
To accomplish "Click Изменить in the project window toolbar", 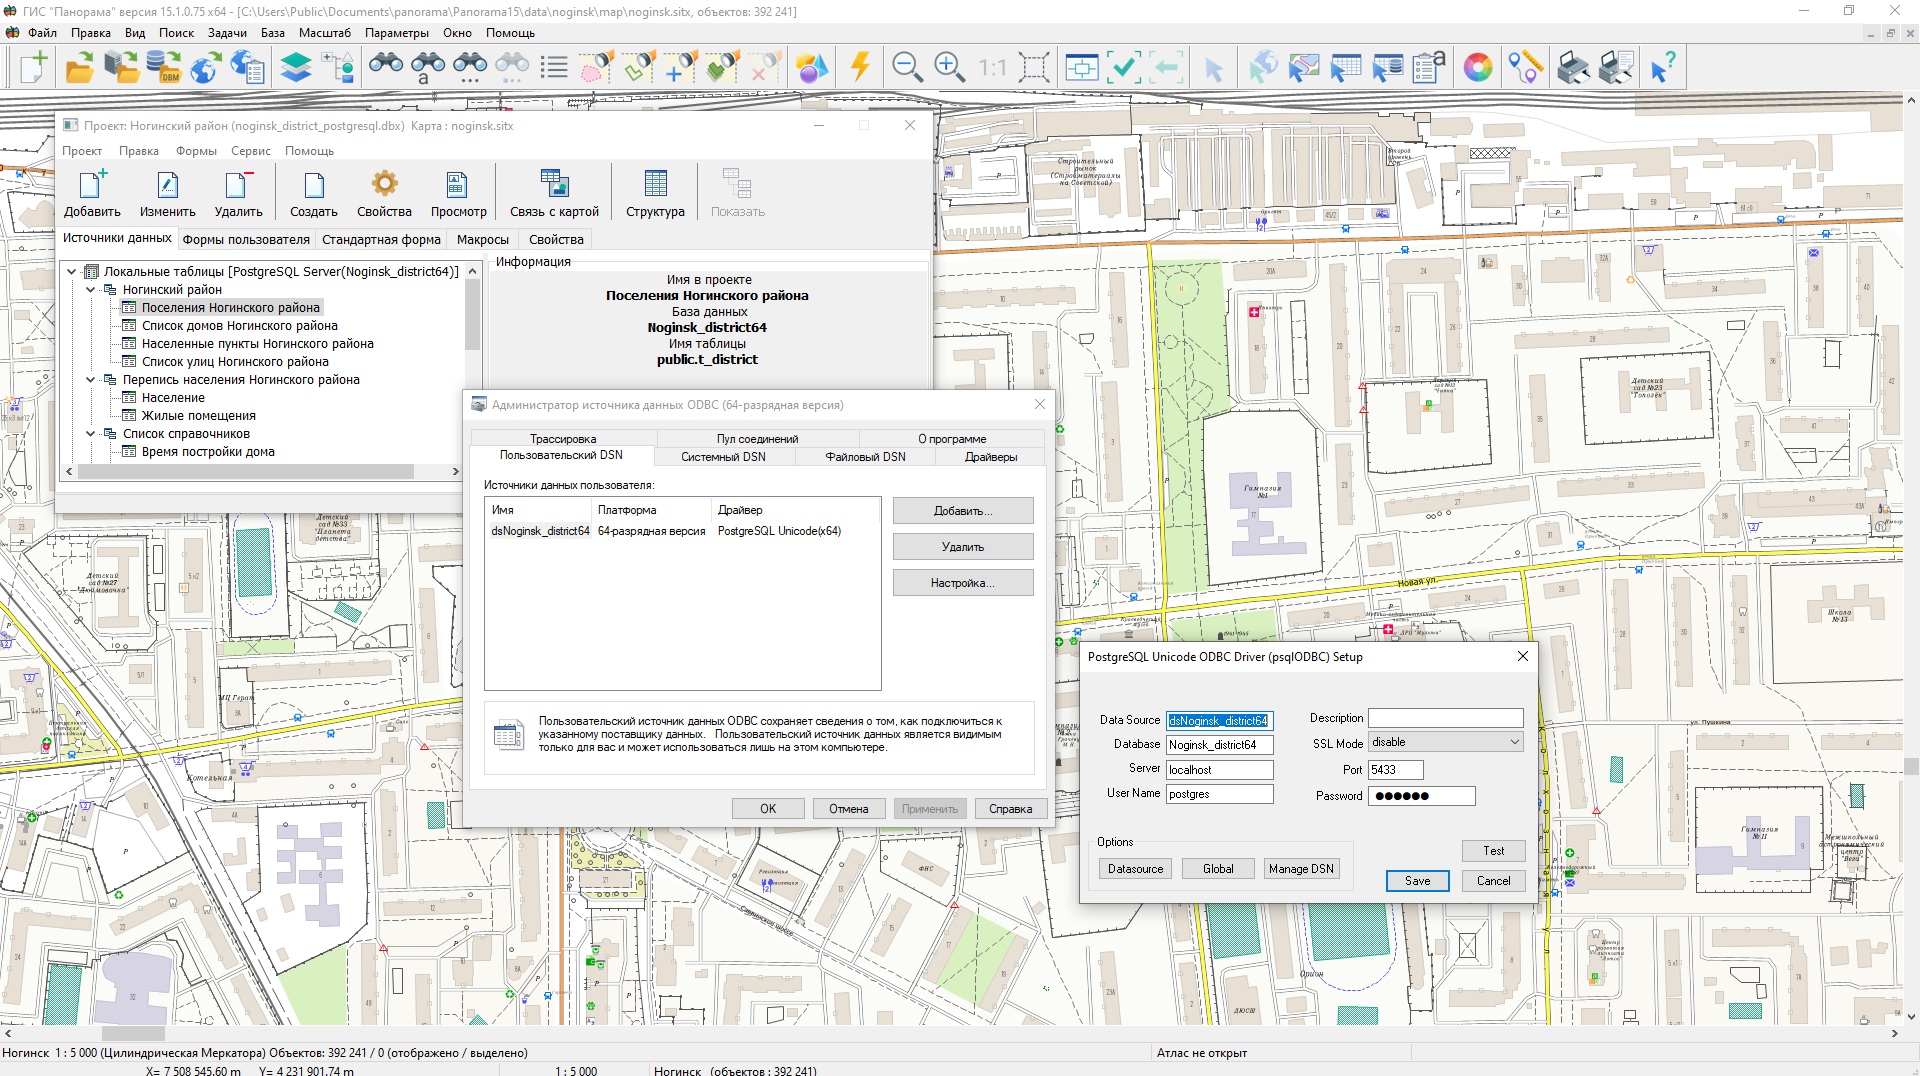I will coord(167,193).
